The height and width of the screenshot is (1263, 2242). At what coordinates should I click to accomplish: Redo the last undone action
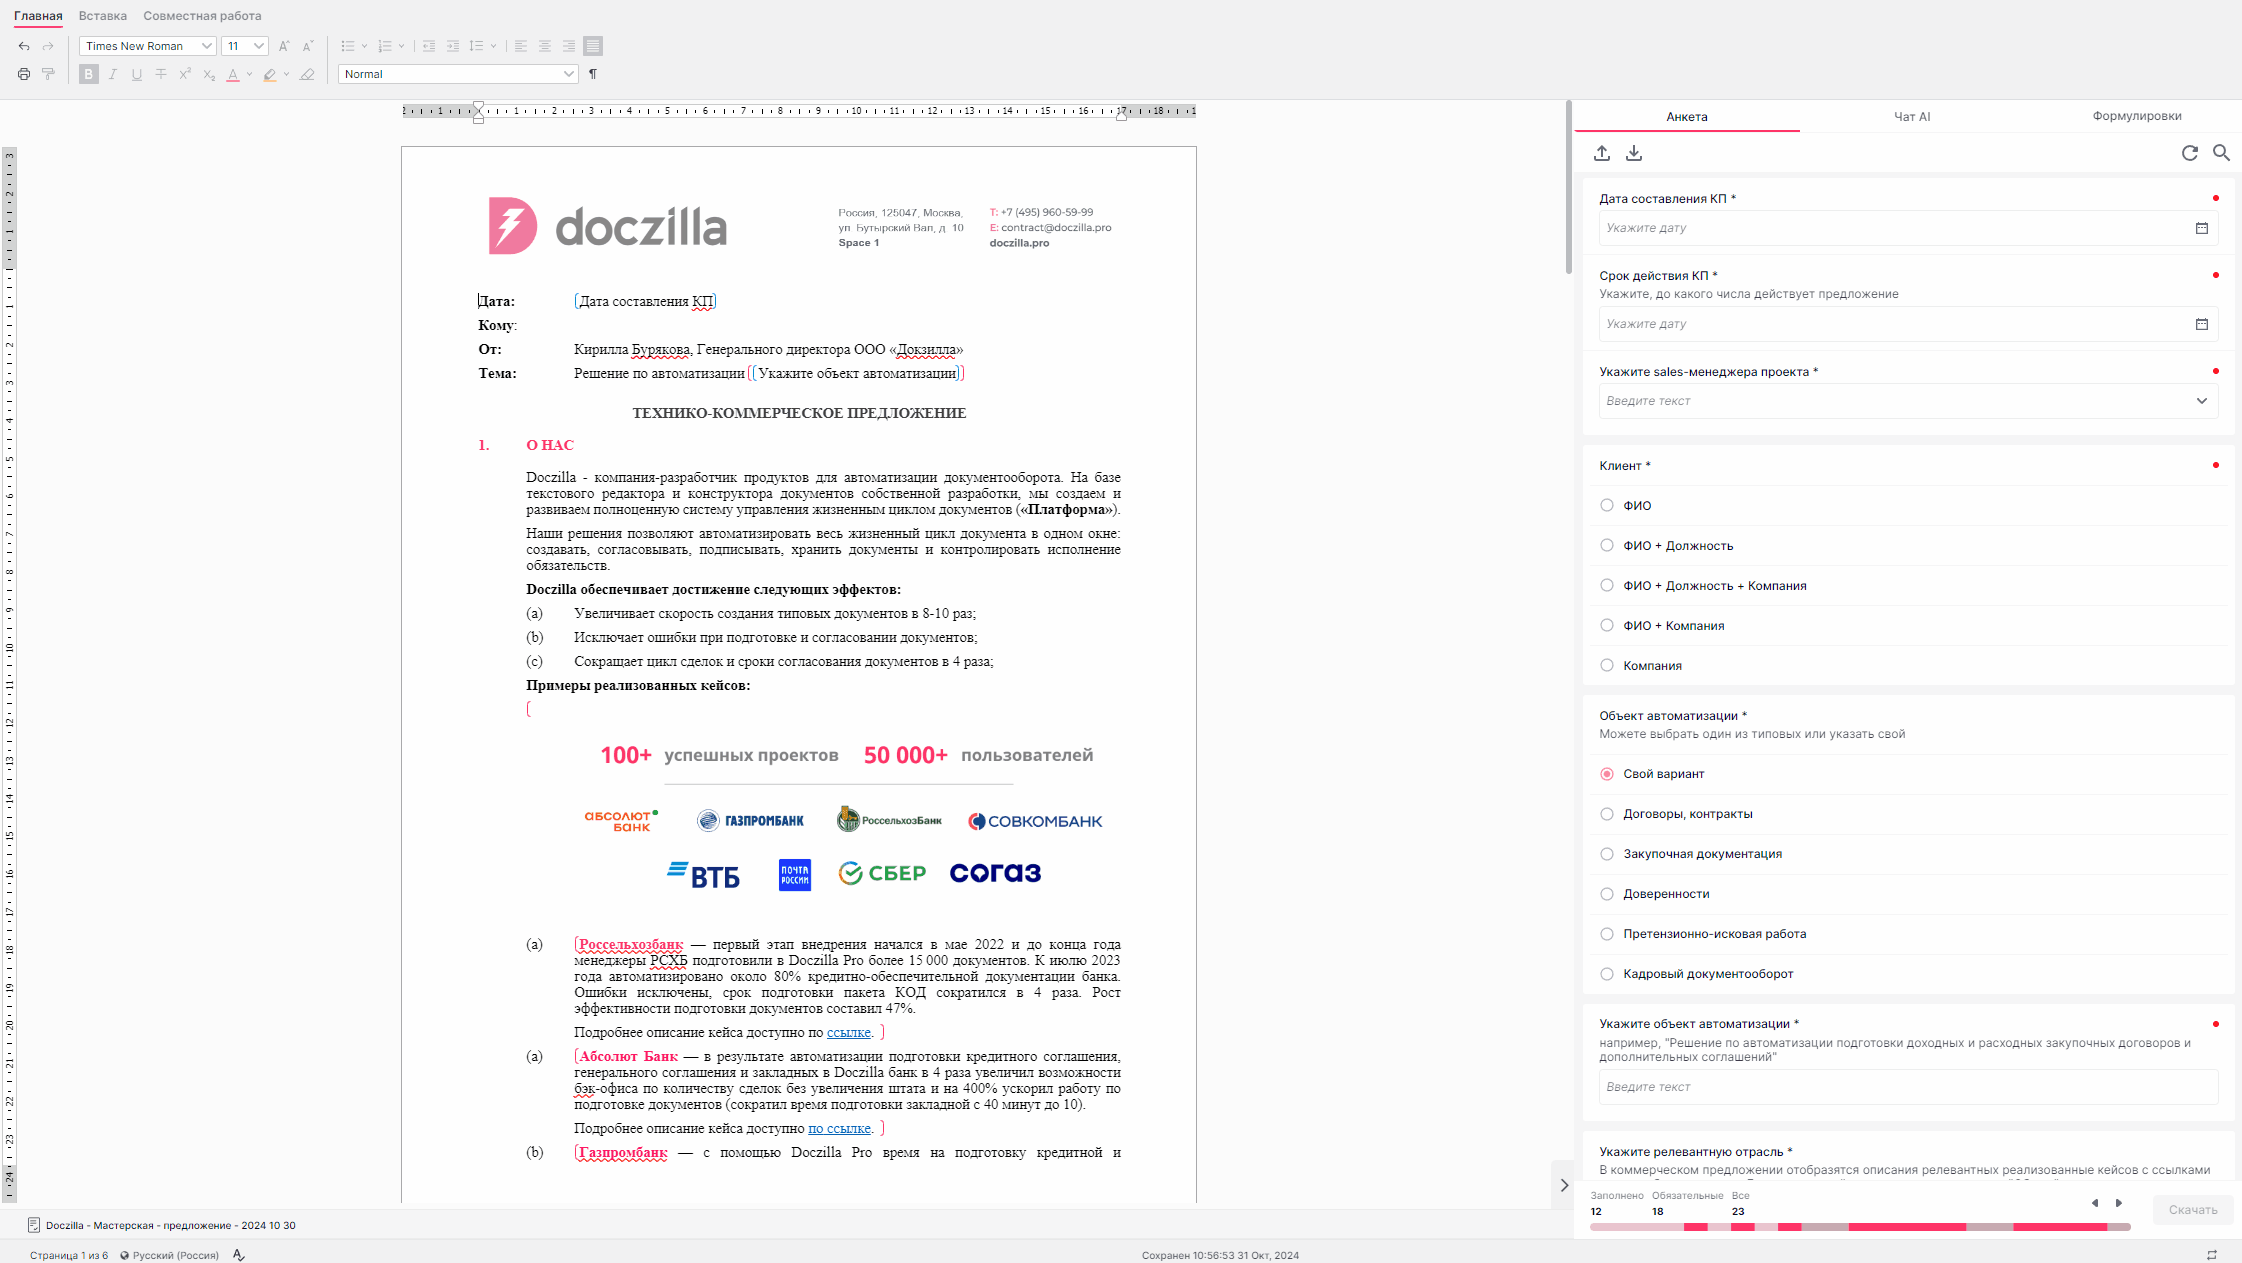[48, 46]
